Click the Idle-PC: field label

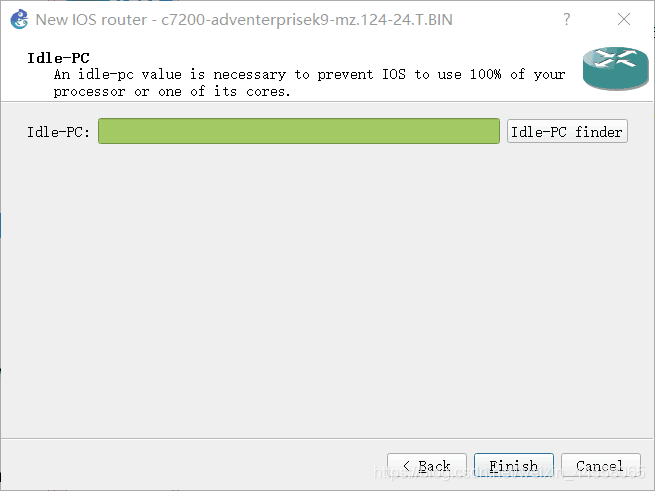click(x=58, y=132)
